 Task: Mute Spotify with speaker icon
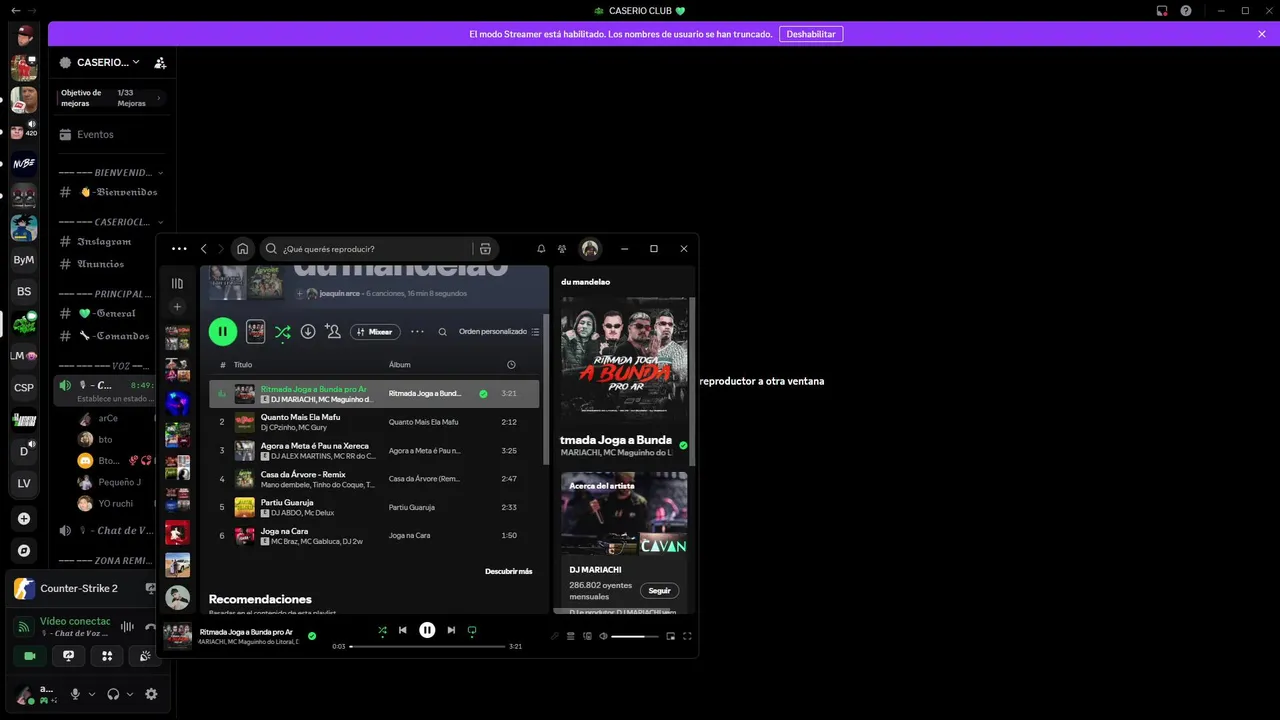tap(603, 636)
